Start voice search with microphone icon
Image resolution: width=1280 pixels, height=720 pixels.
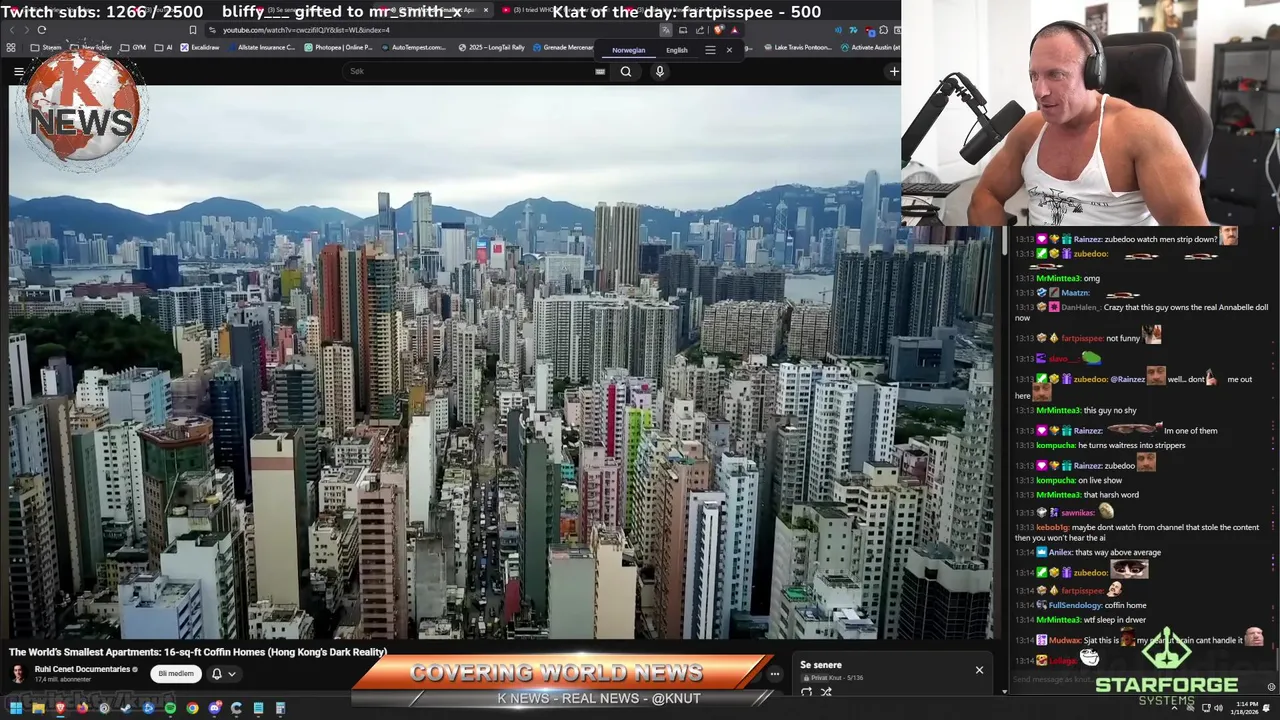[x=659, y=71]
